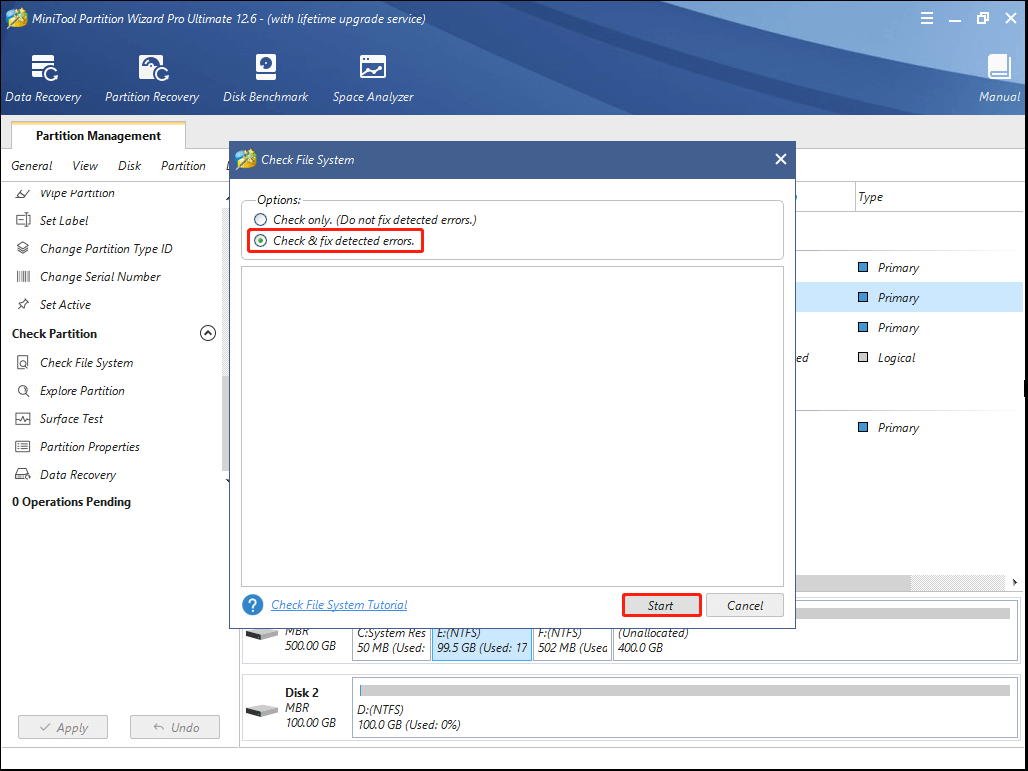
Task: Open the View menu
Action: point(85,166)
